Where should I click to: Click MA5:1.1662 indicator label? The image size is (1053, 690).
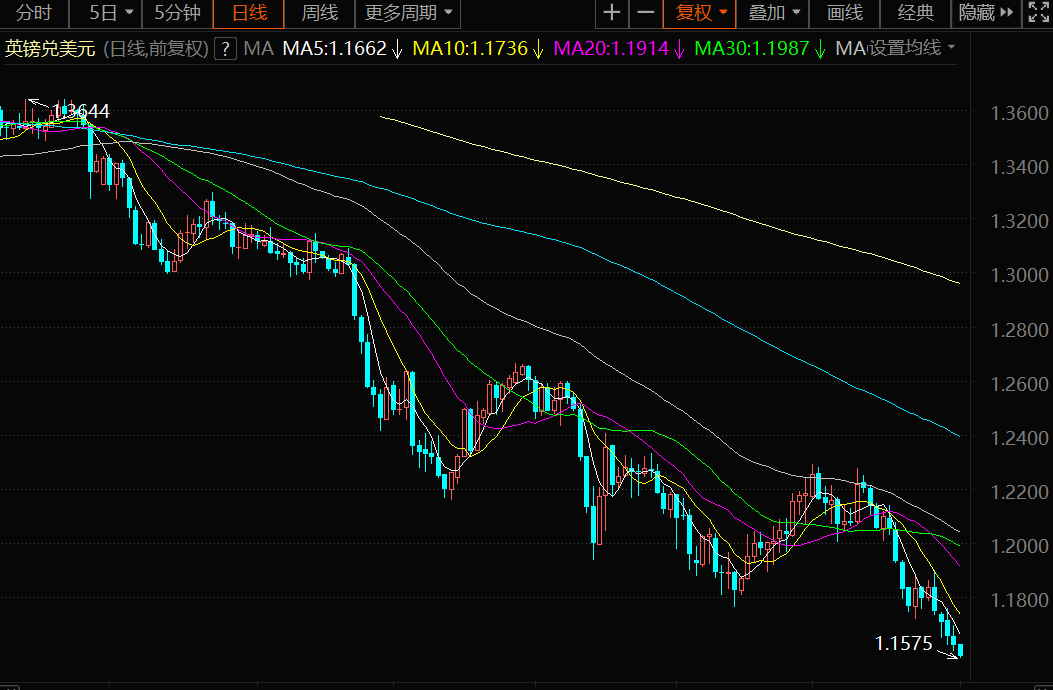point(334,48)
